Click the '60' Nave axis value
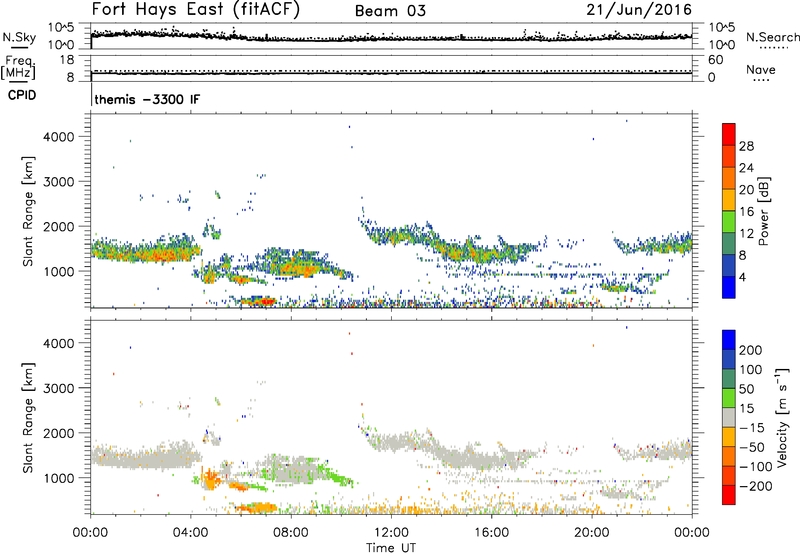800x554 pixels. pos(715,60)
